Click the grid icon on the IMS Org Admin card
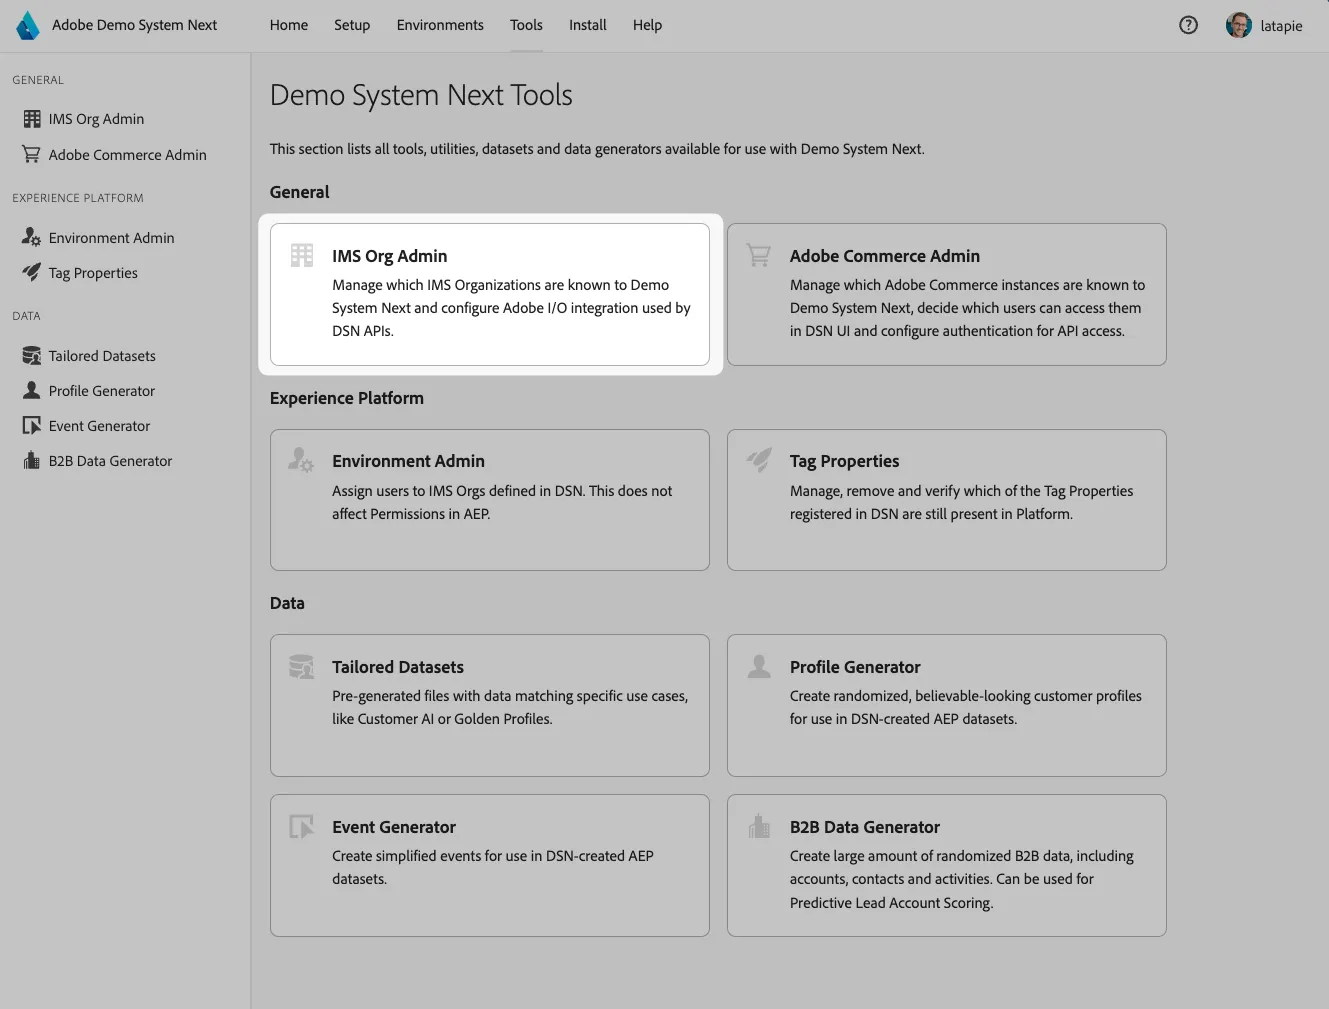This screenshot has height=1009, width=1329. (x=302, y=255)
